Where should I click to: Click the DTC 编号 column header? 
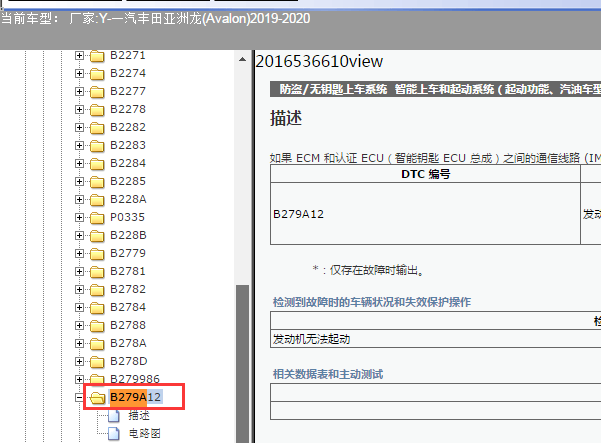pyautogui.click(x=425, y=174)
